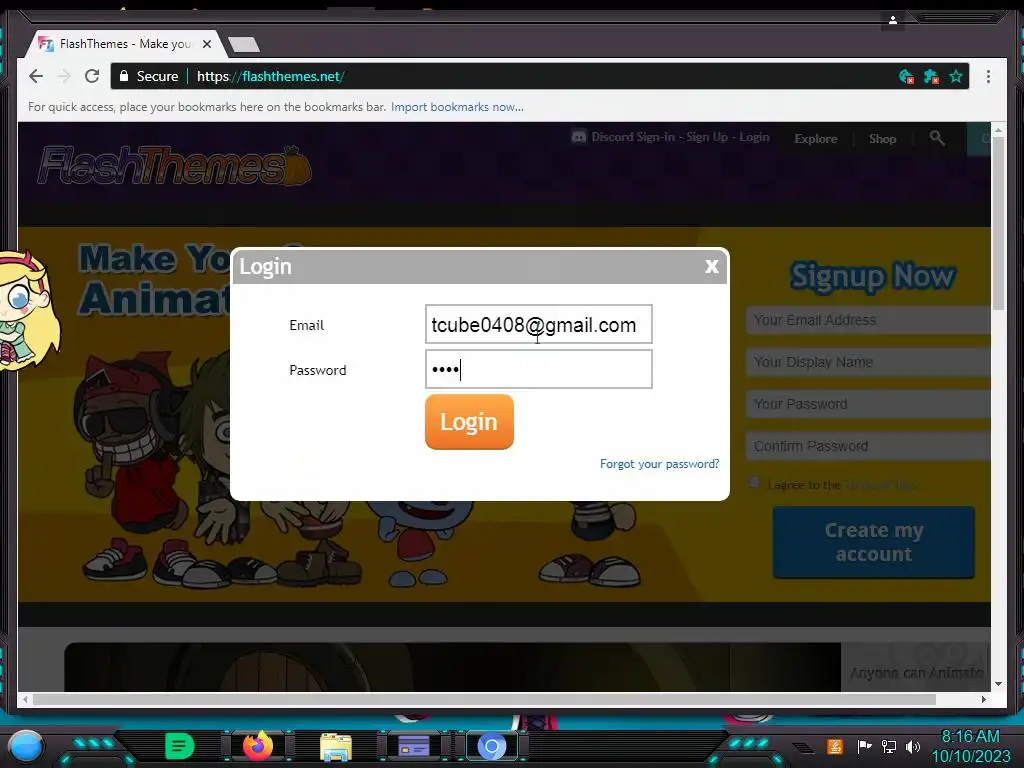The width and height of the screenshot is (1024, 768).
Task: Click the site search magnifier icon
Action: point(937,138)
